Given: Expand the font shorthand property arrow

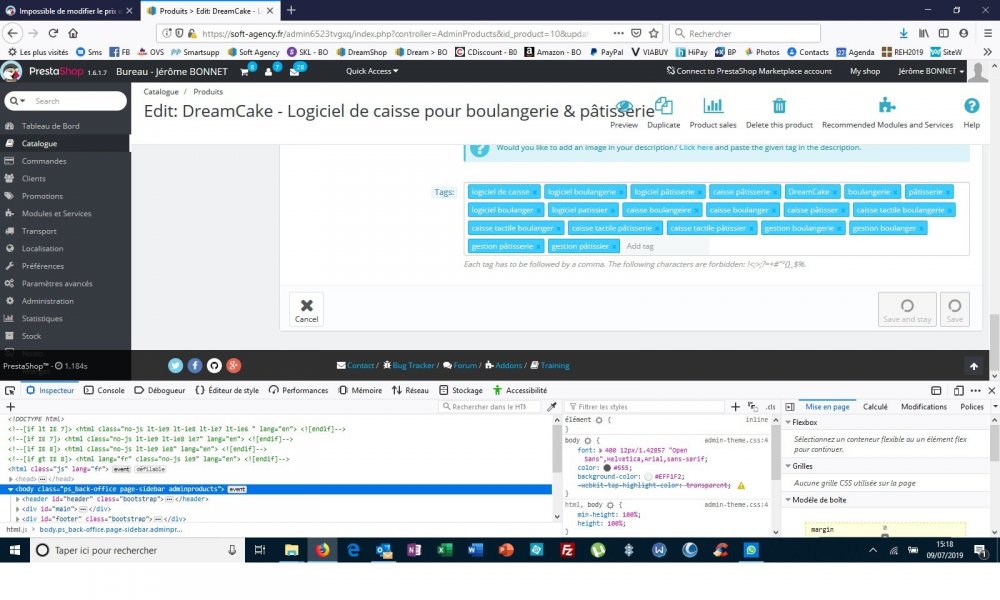Looking at the screenshot, I should pos(601,450).
